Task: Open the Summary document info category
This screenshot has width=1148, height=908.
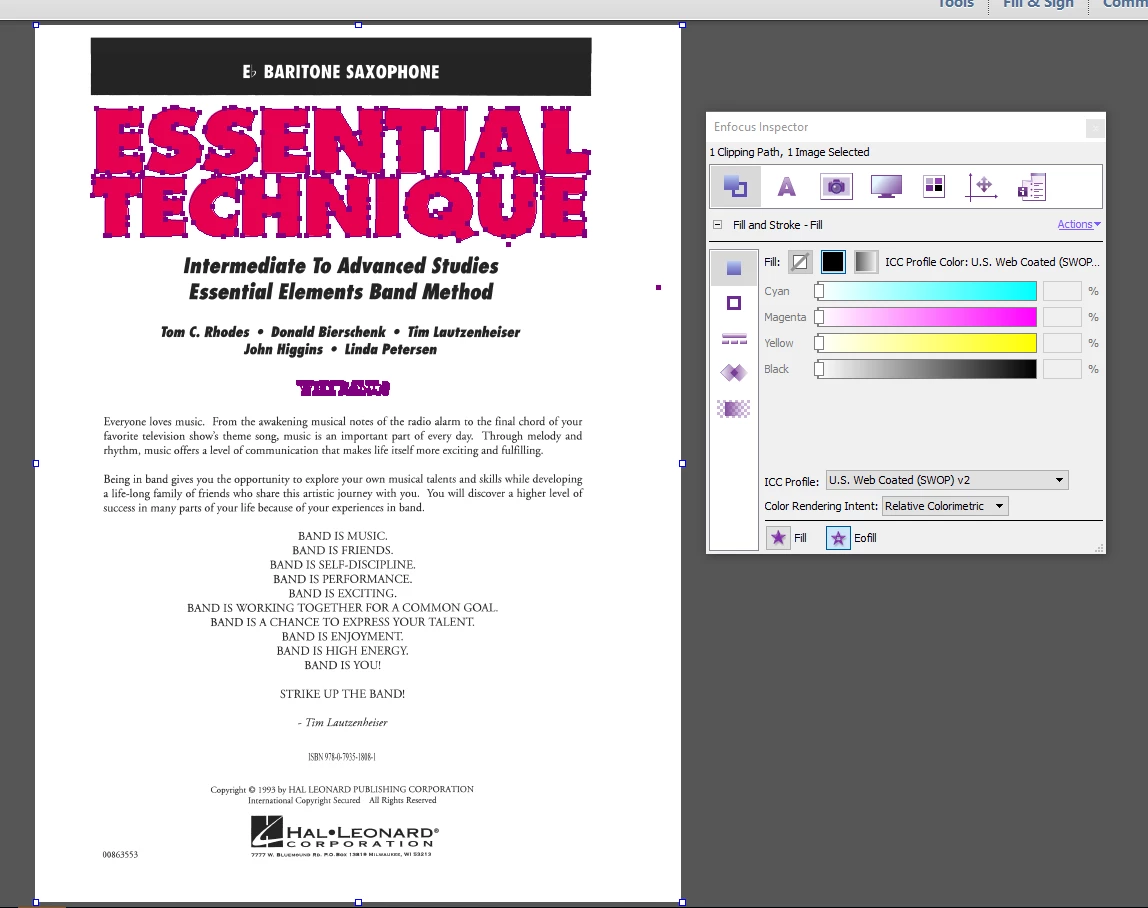Action: [x=1032, y=187]
